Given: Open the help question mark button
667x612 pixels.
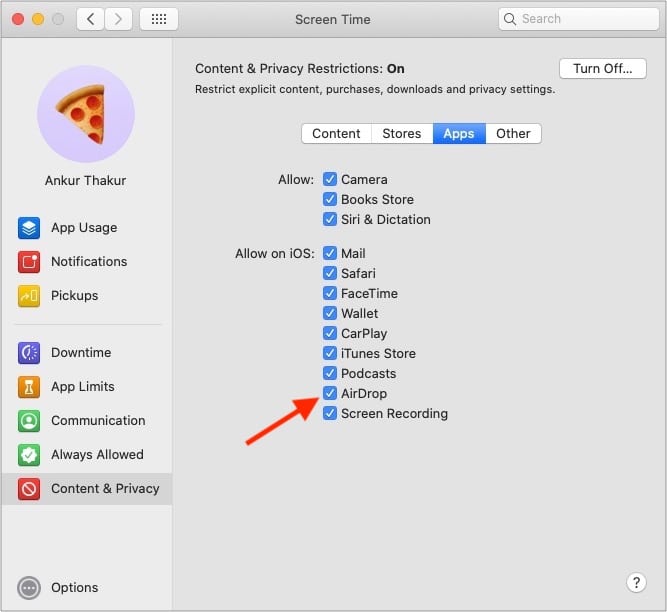Looking at the screenshot, I should point(636,583).
